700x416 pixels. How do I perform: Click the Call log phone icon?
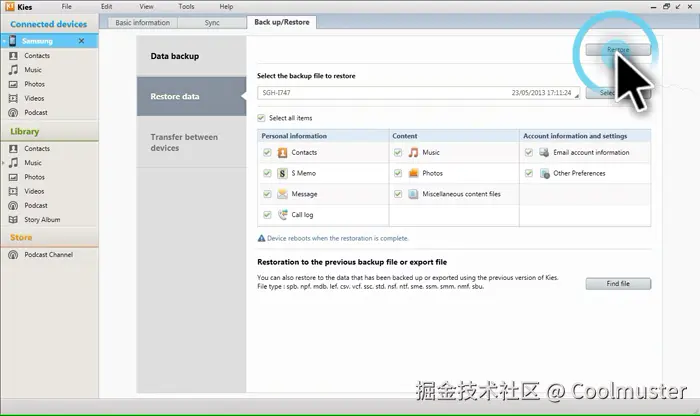click(283, 215)
